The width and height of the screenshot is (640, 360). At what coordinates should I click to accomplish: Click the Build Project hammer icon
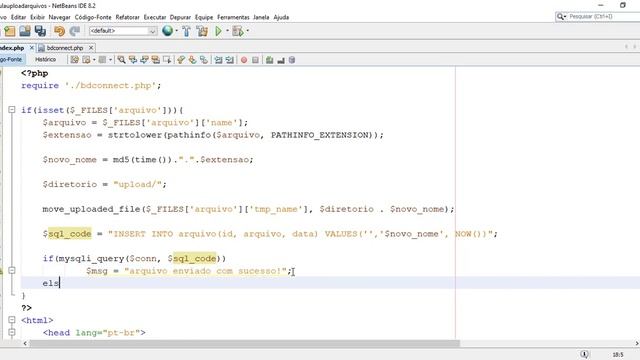tap(187, 31)
